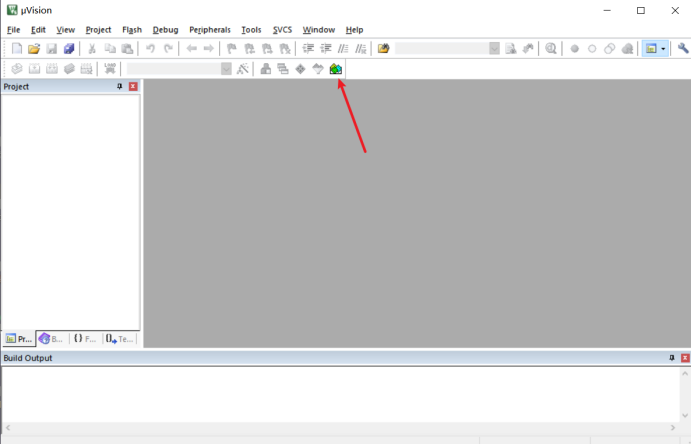Image resolution: width=692 pixels, height=444 pixels.
Task: Switch to the Project (Pr...) tab
Action: (19, 339)
